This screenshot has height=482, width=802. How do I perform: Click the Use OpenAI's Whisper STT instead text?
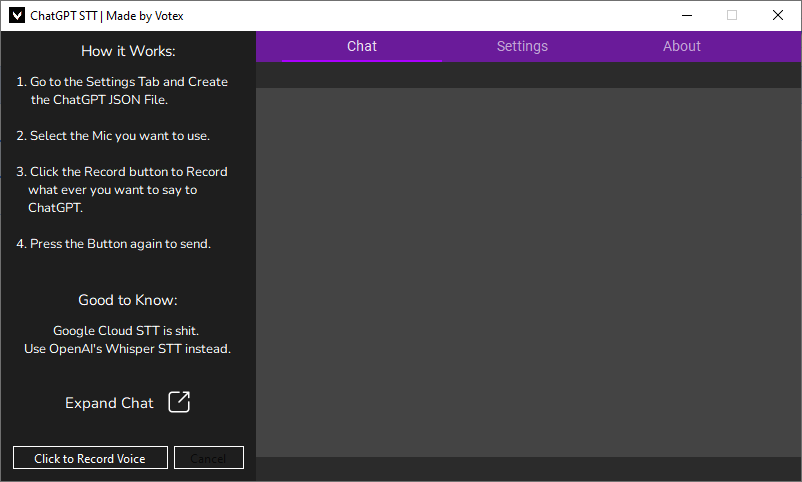127,349
